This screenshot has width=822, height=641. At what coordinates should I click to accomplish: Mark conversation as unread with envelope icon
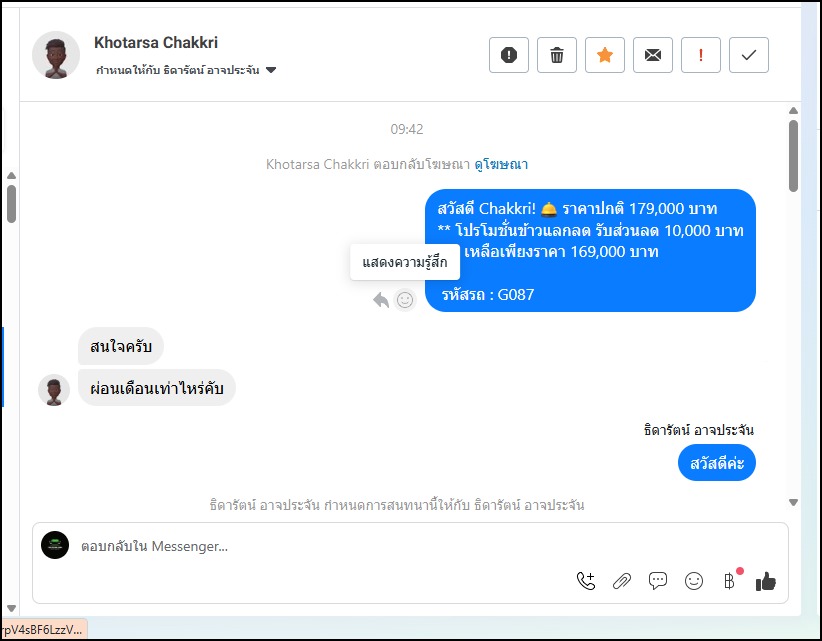pyautogui.click(x=653, y=55)
